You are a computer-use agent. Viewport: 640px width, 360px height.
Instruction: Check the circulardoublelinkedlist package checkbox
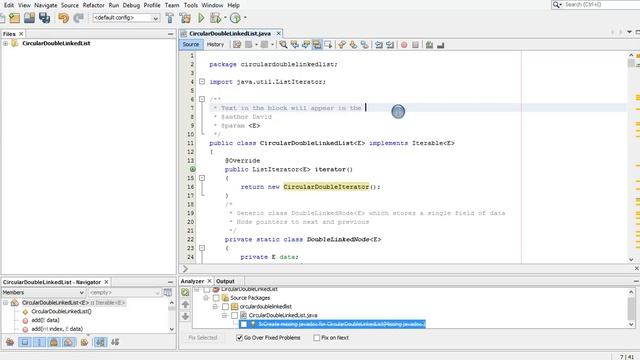coord(225,307)
